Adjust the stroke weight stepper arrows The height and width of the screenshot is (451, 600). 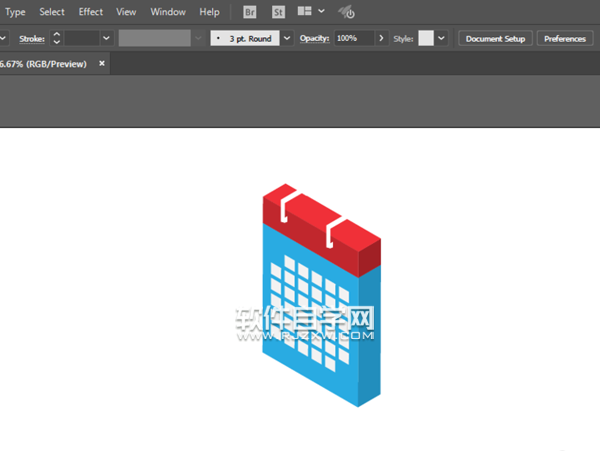coord(56,38)
